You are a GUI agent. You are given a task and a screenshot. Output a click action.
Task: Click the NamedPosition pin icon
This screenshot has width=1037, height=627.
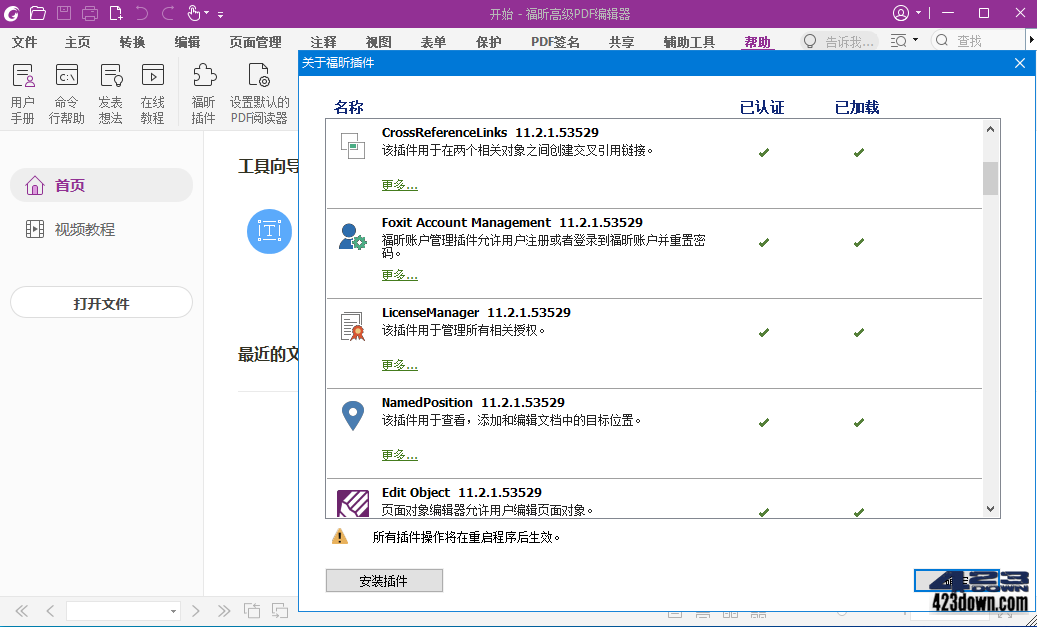click(353, 417)
